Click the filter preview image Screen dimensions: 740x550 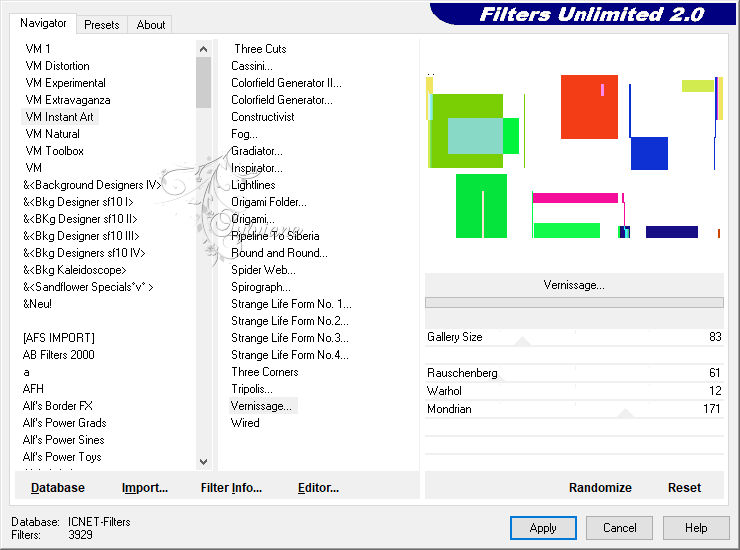click(574, 156)
